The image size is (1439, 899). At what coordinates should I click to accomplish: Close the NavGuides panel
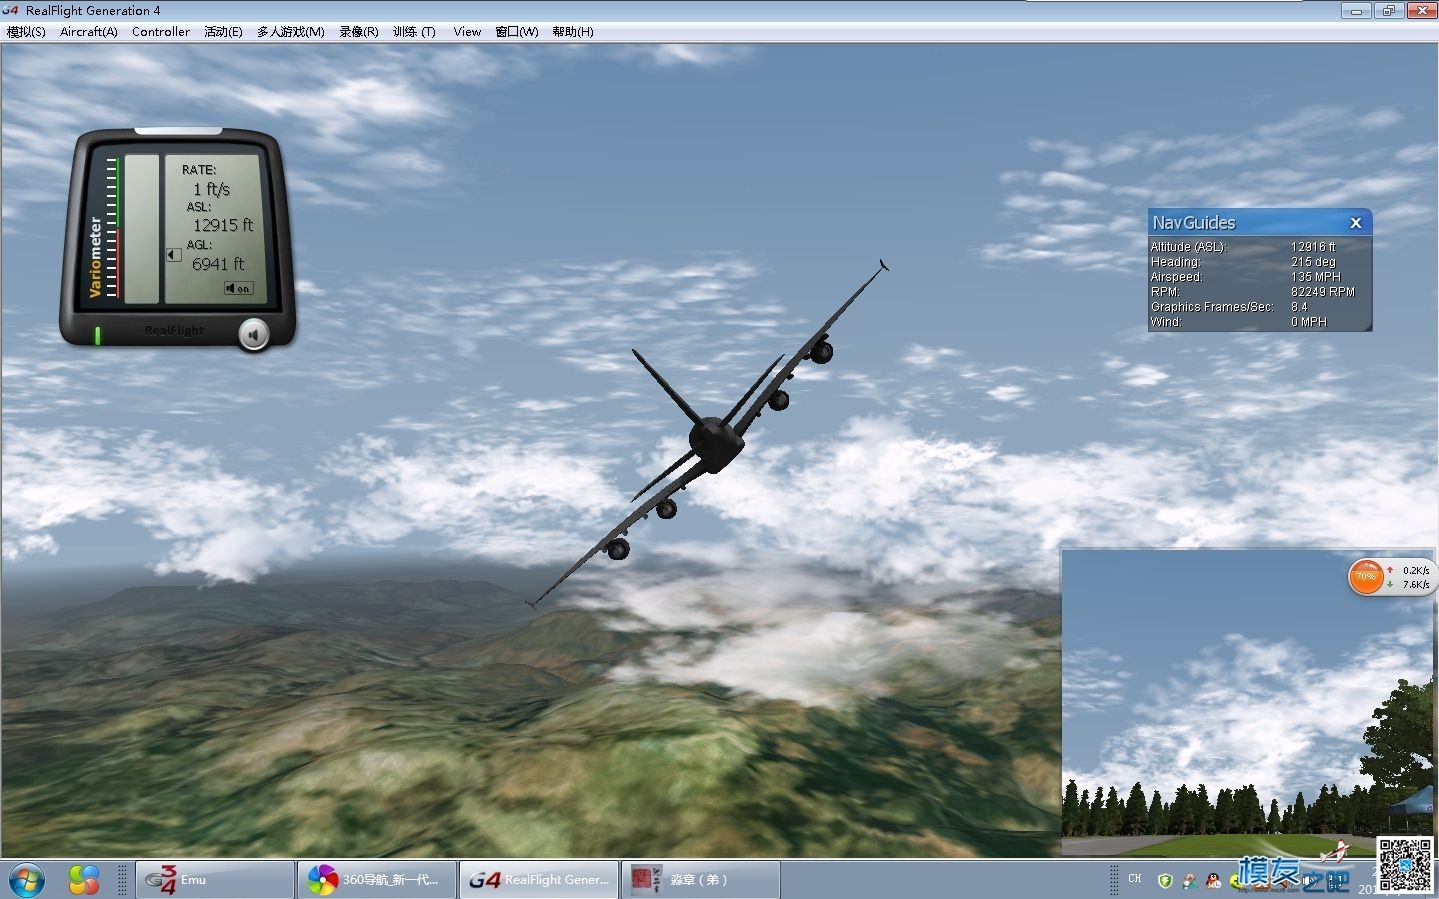1356,223
